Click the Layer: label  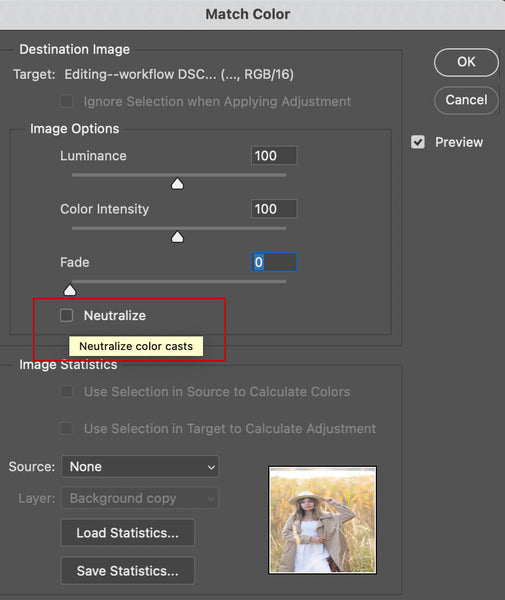37,498
